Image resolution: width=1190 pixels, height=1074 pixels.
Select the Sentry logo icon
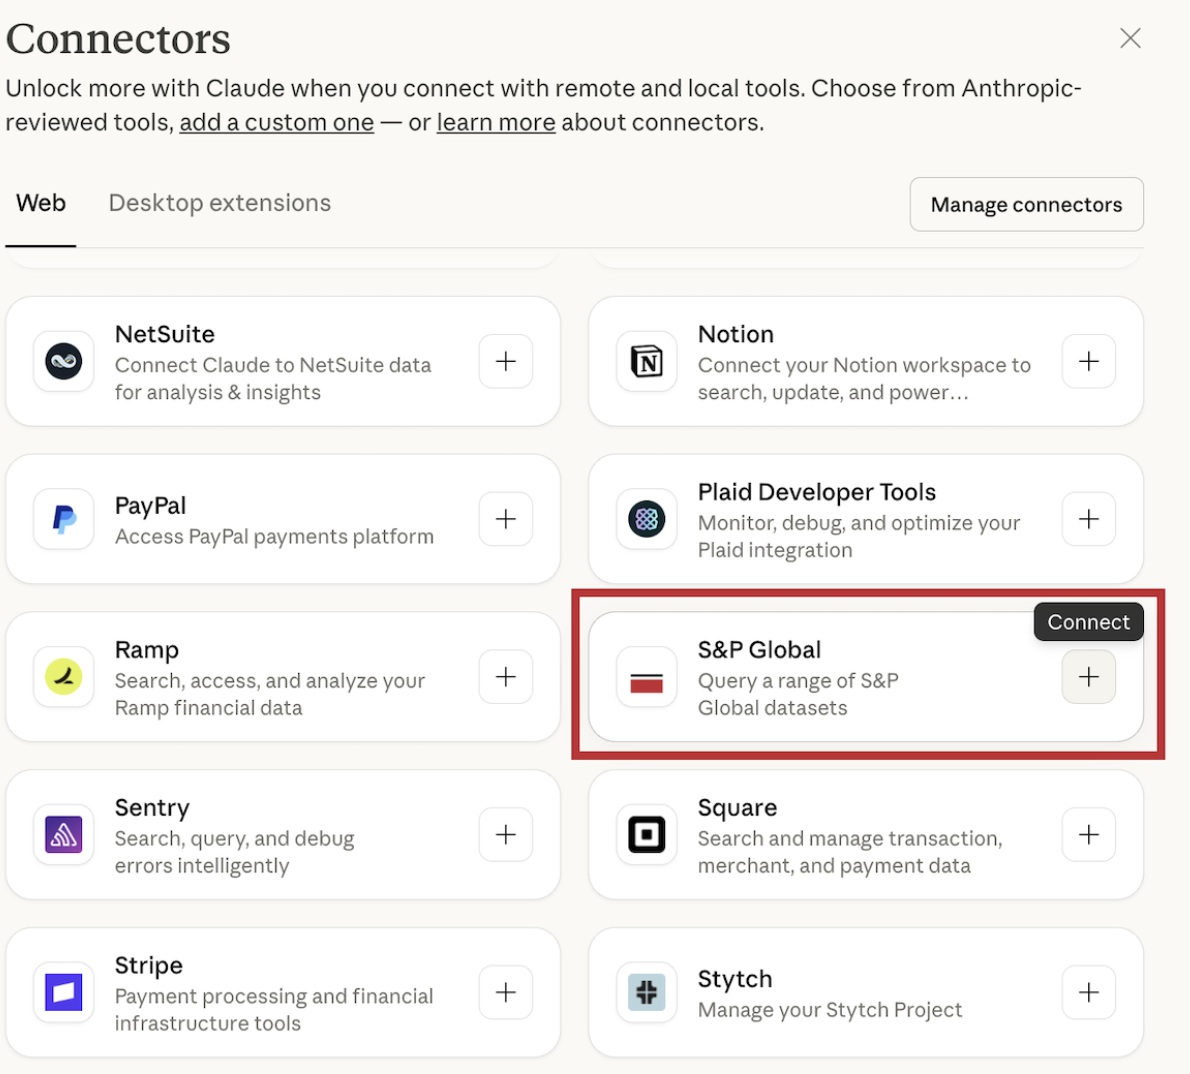tap(64, 835)
